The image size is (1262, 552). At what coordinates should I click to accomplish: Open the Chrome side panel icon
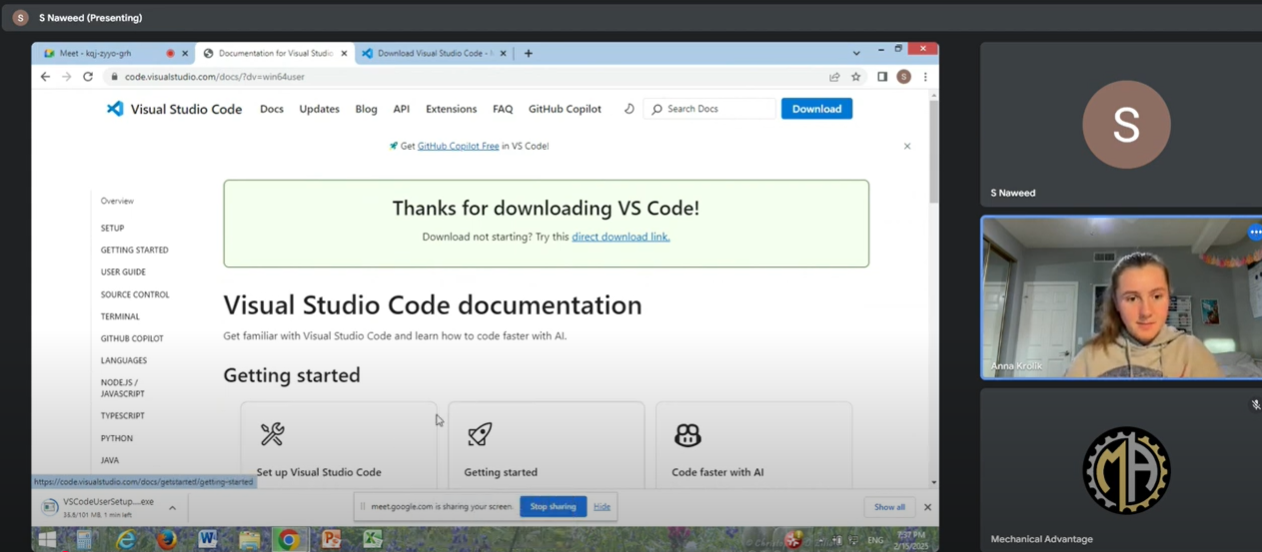882,77
